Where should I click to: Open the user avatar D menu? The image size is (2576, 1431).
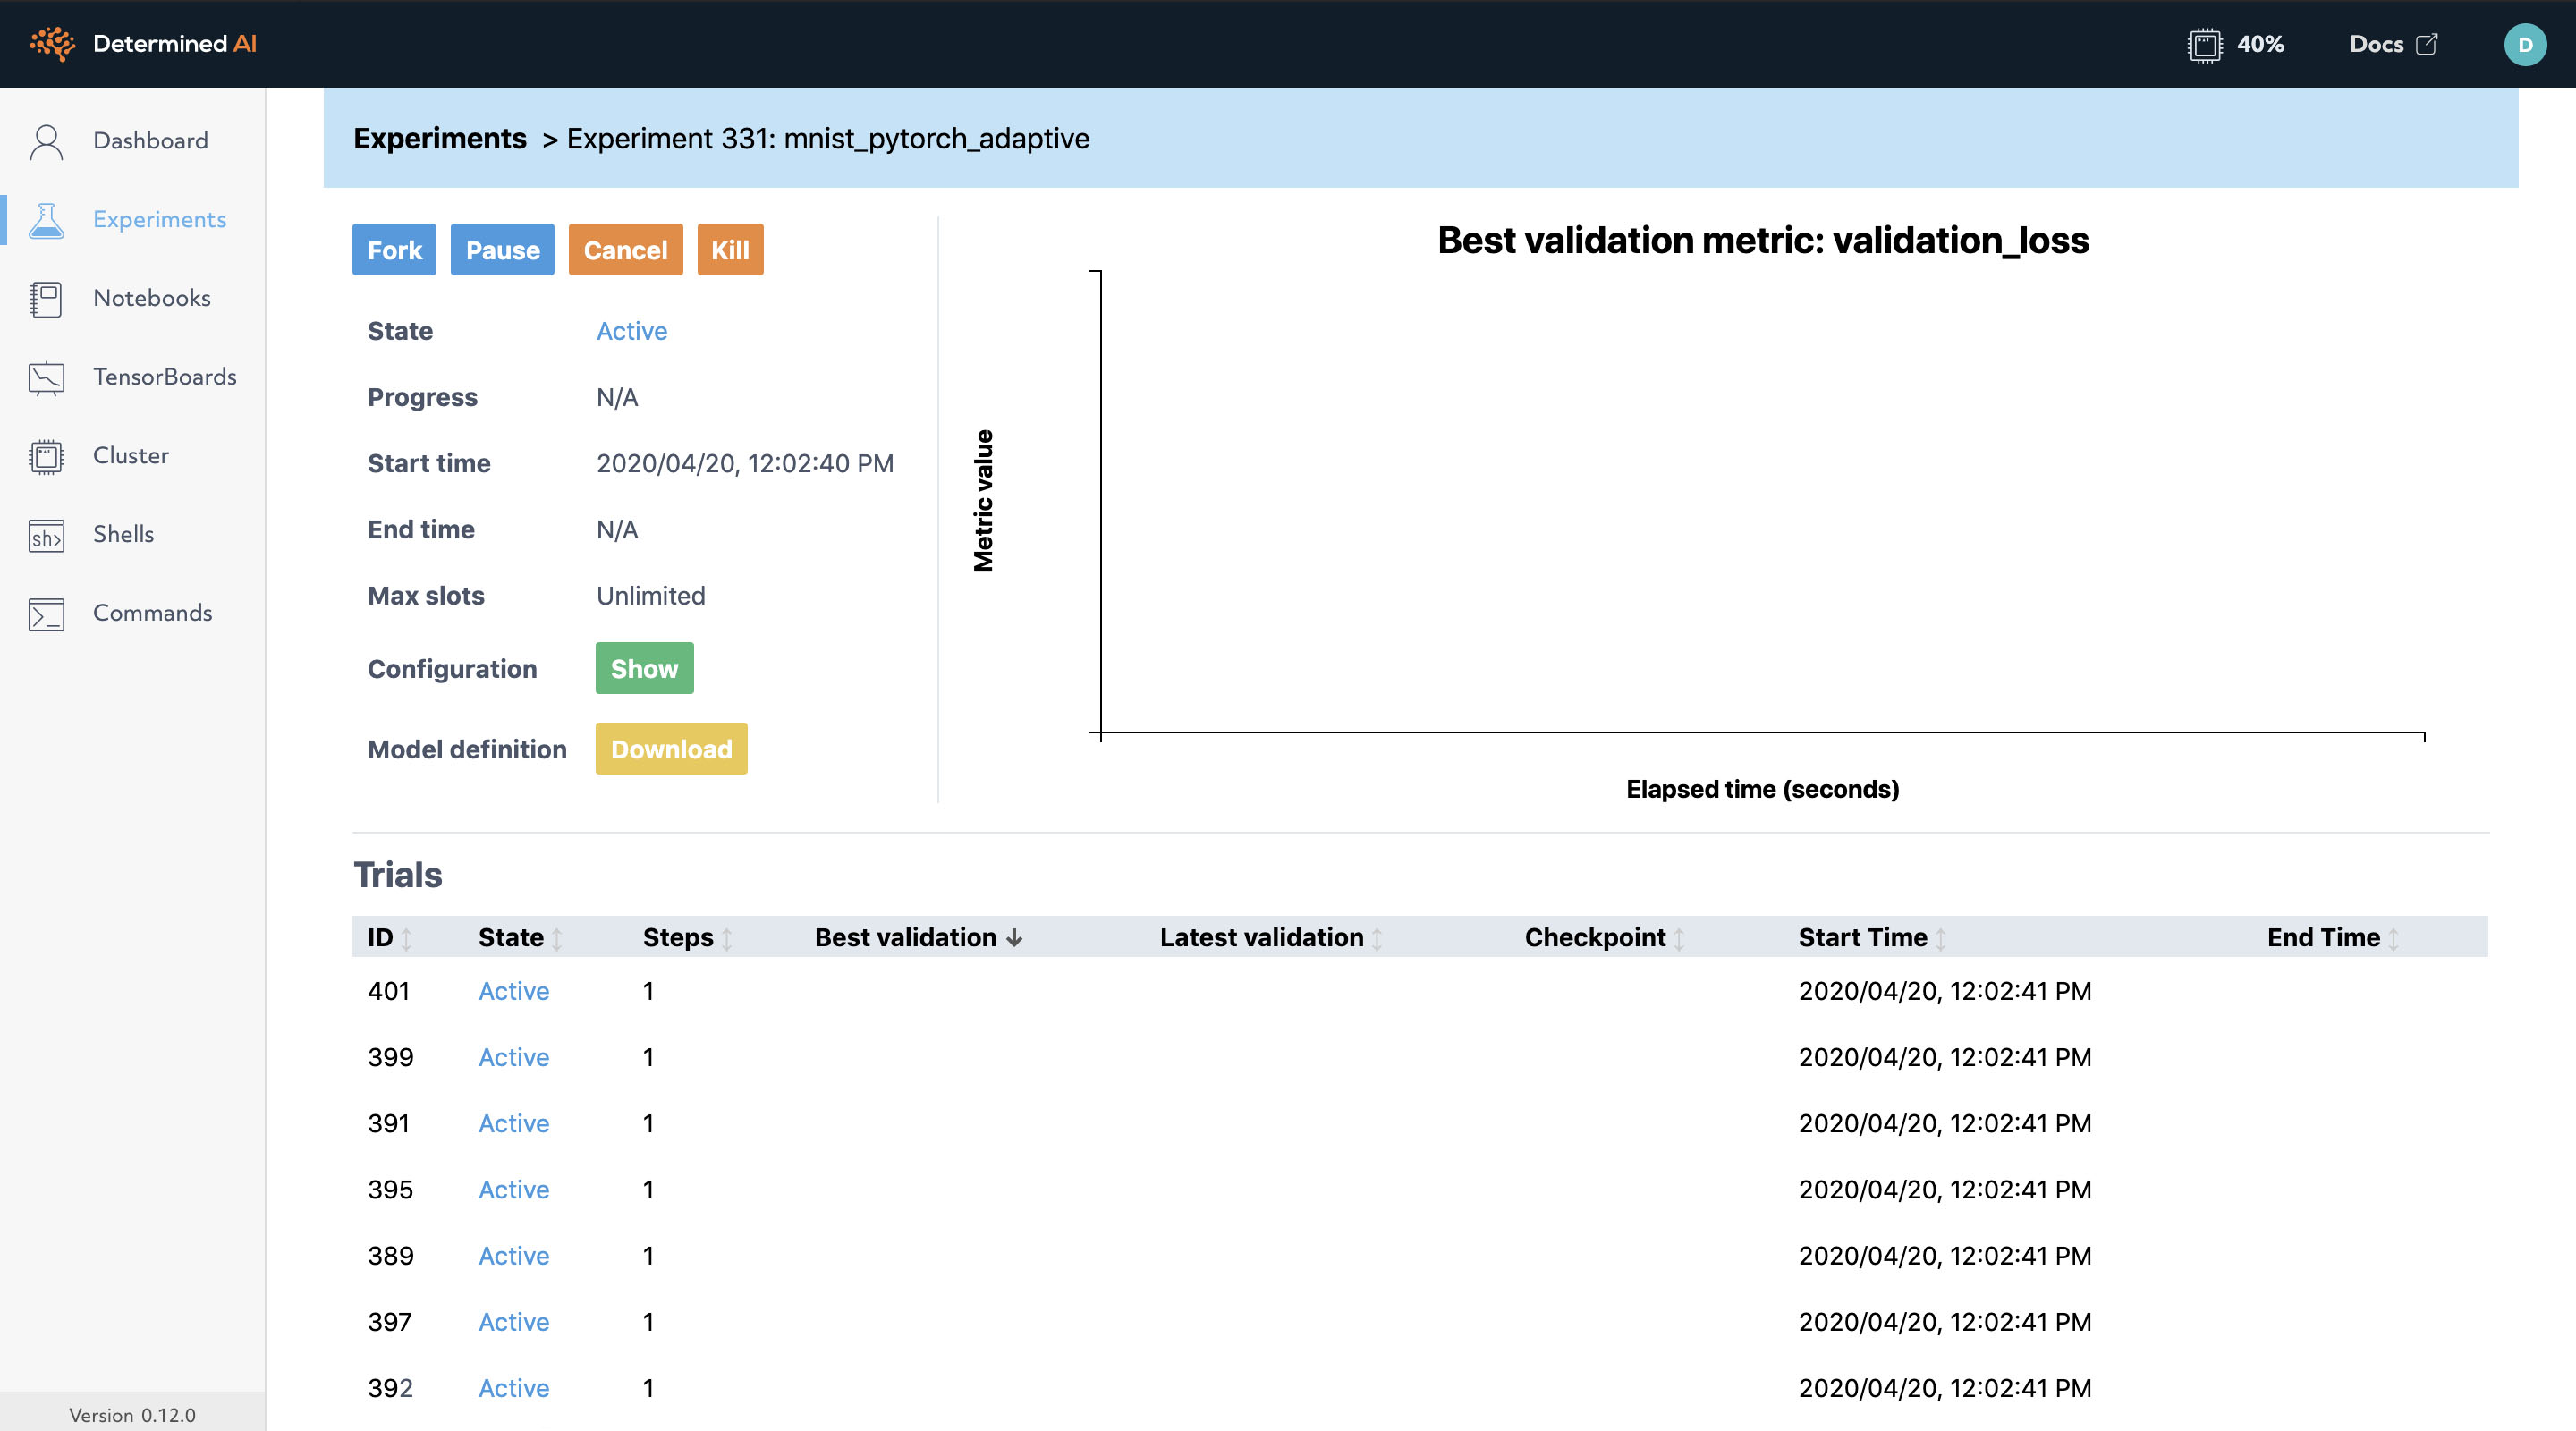(2525, 44)
